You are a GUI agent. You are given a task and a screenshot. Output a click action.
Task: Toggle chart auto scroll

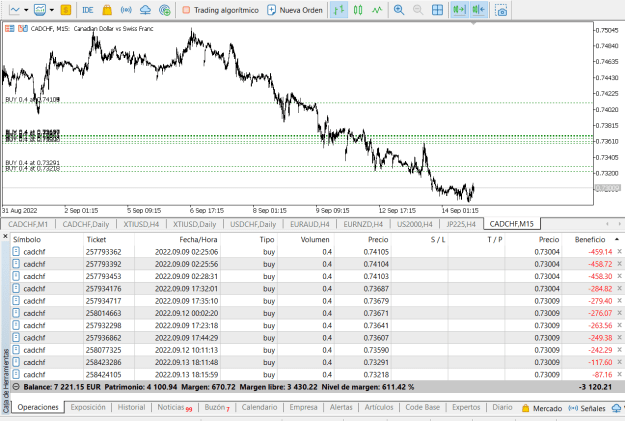coord(459,10)
